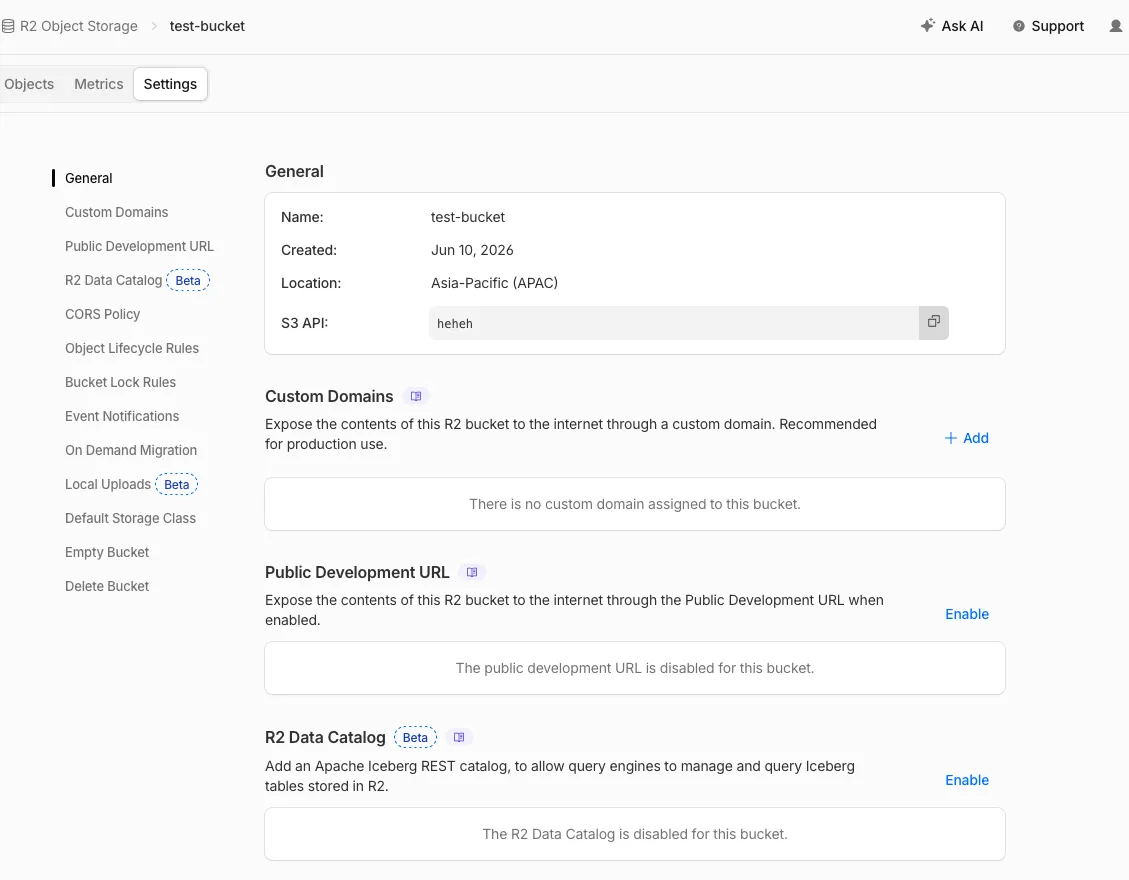Add a custom domain
Screen dimensions: 1129x880
pyautogui.click(x=966, y=438)
